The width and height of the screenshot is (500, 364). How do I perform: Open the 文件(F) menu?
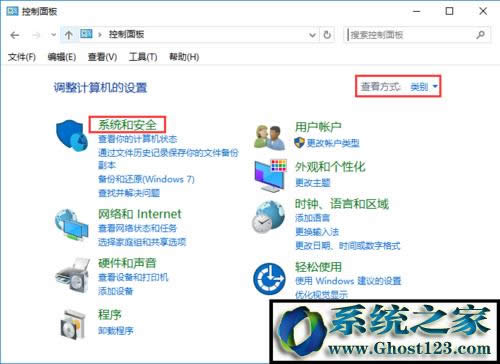coord(22,57)
